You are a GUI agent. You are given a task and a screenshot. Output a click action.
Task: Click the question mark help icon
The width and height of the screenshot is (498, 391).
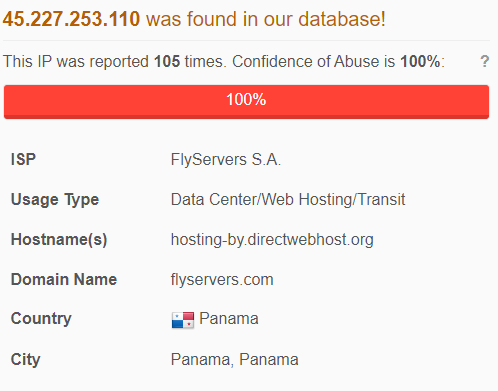(x=485, y=62)
